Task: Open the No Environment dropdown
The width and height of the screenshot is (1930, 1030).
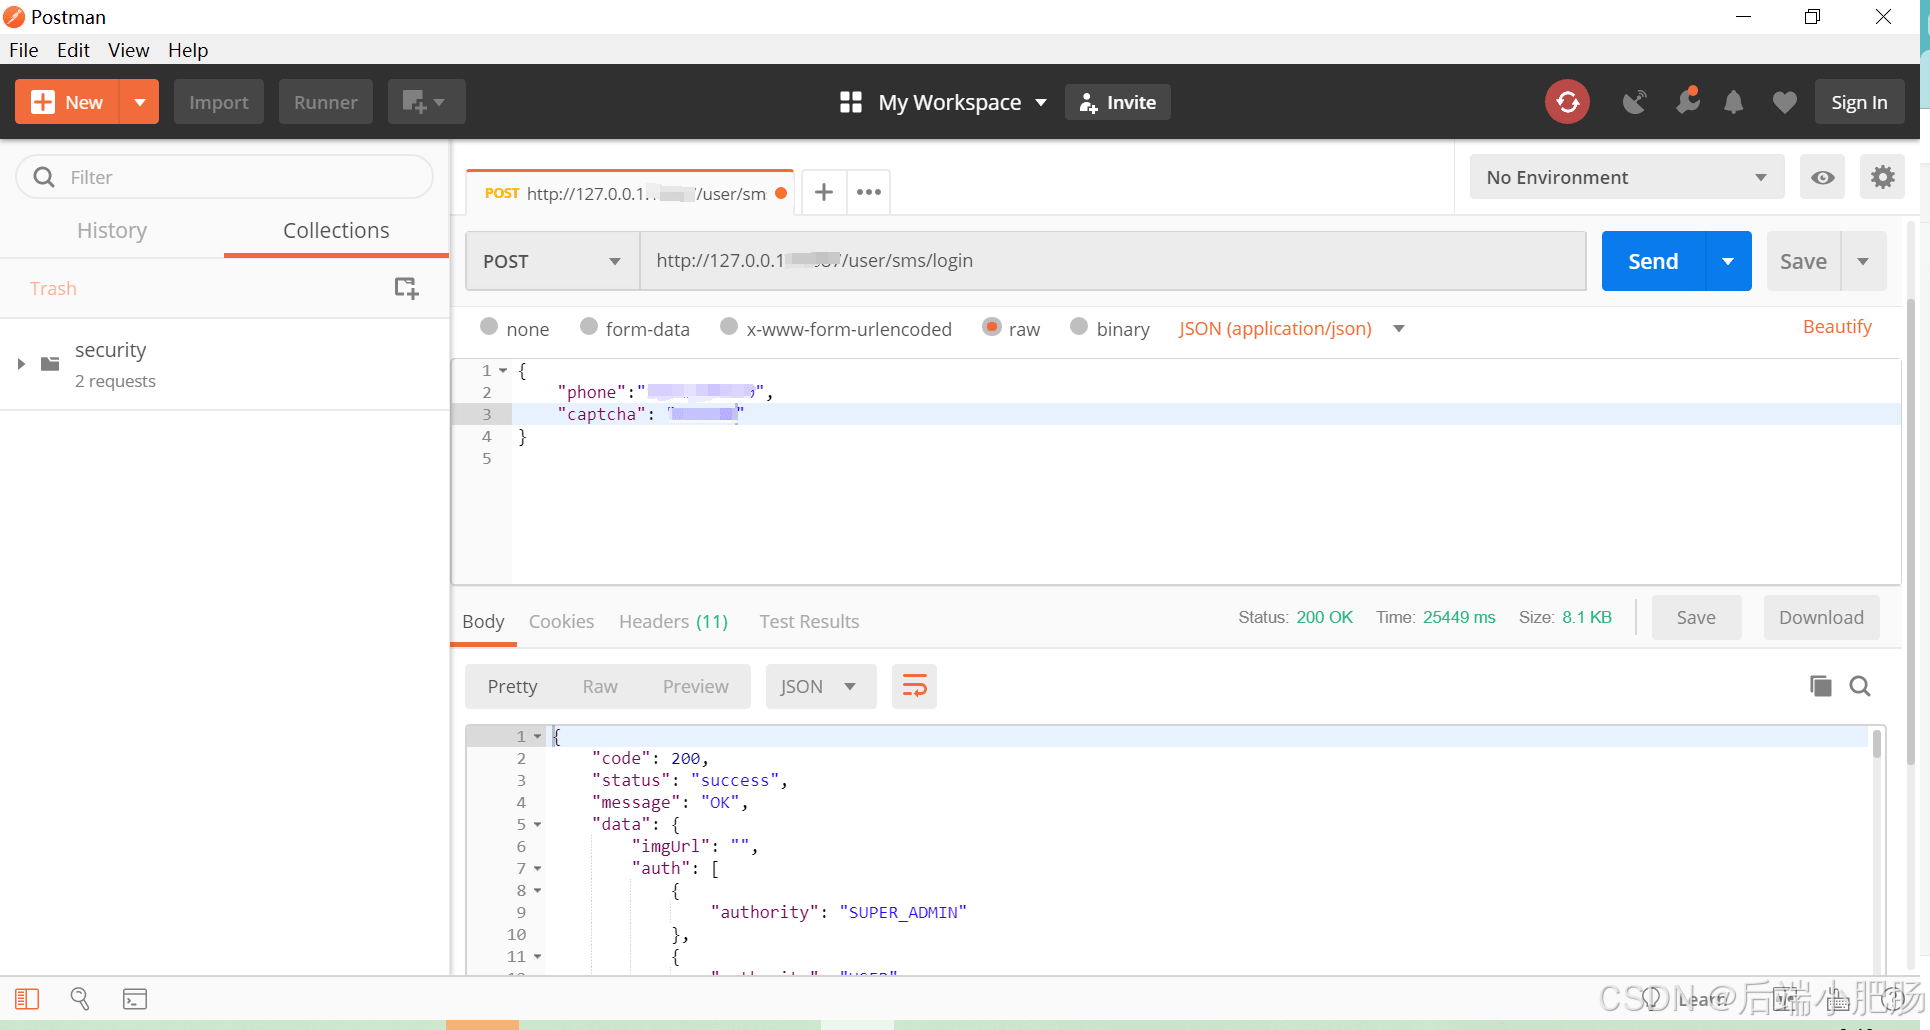Action: point(1627,177)
